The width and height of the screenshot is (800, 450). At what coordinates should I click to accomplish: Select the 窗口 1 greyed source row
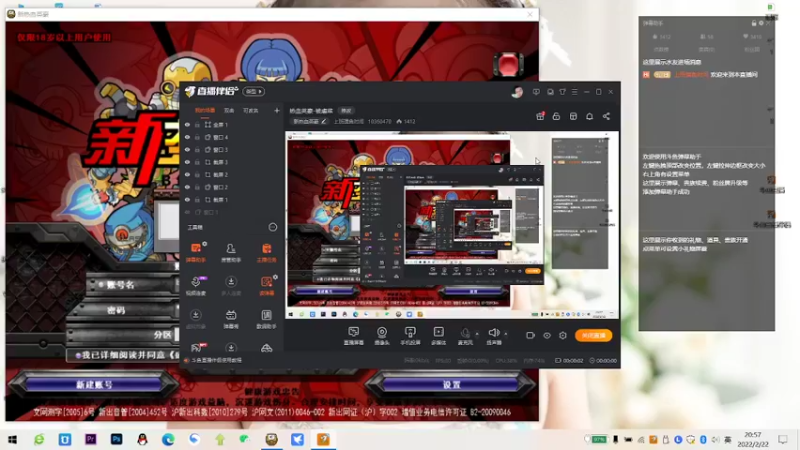(x=232, y=212)
